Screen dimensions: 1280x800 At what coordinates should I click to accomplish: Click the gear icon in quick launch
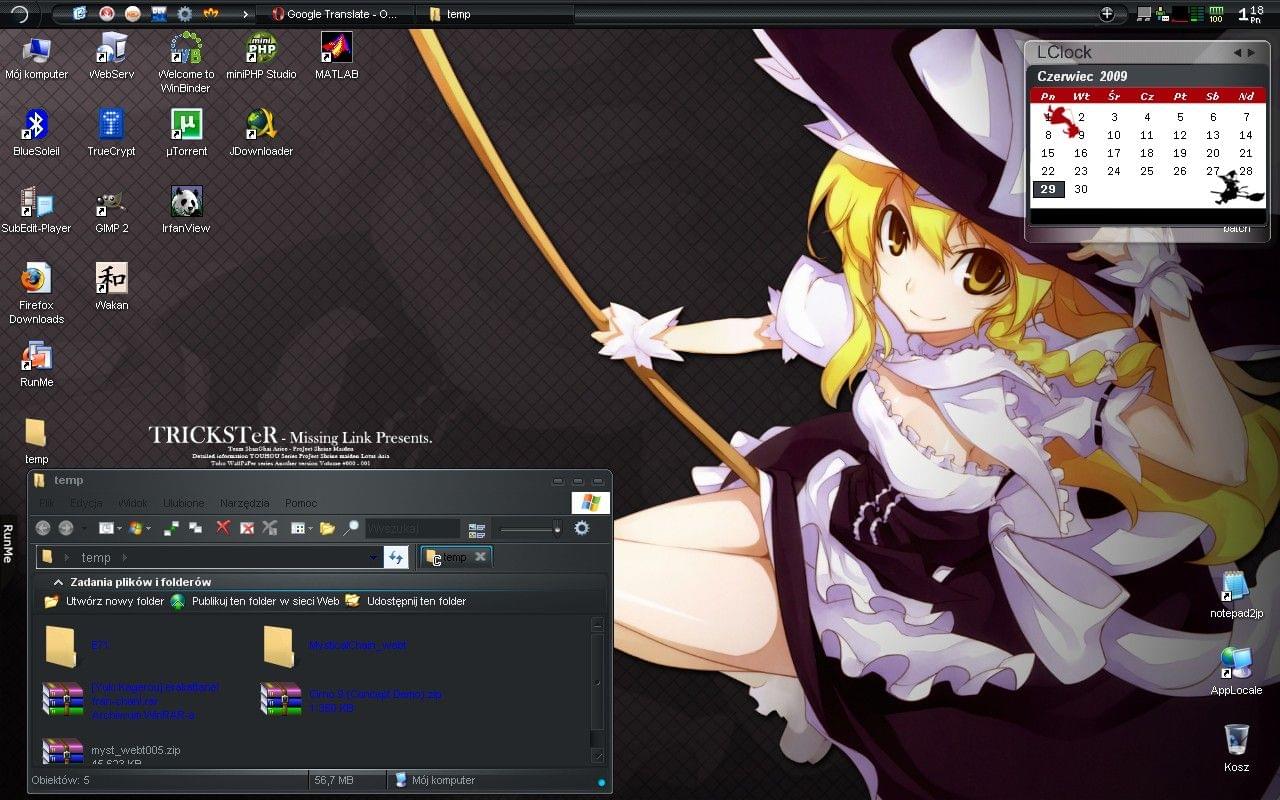pyautogui.click(x=184, y=14)
